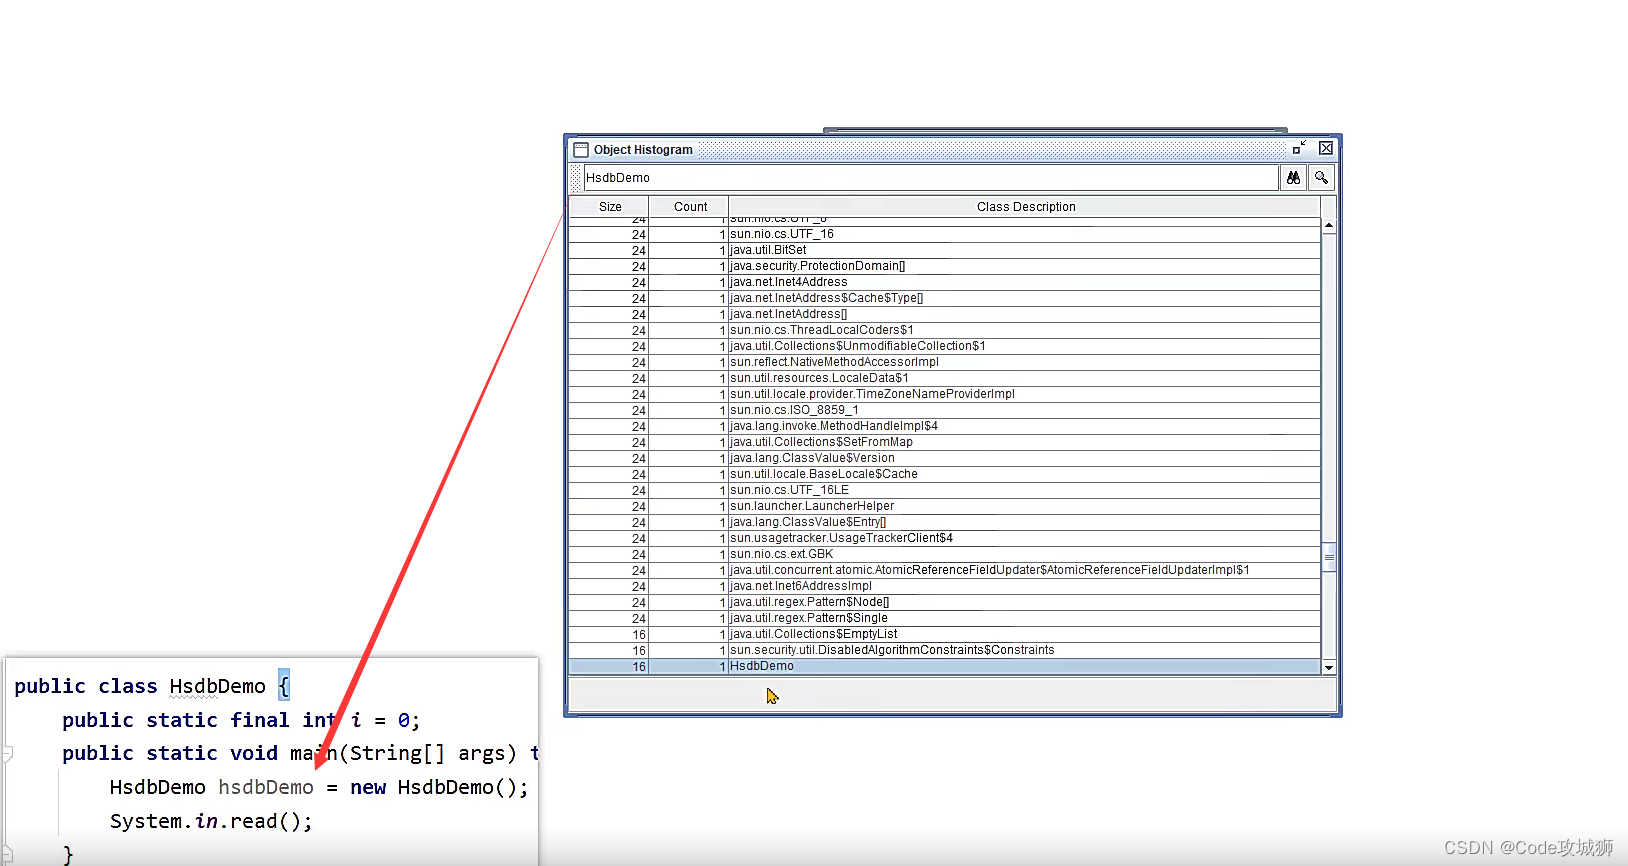Image resolution: width=1628 pixels, height=866 pixels.
Task: Close the Object Histogram internal window
Action: tap(1325, 148)
